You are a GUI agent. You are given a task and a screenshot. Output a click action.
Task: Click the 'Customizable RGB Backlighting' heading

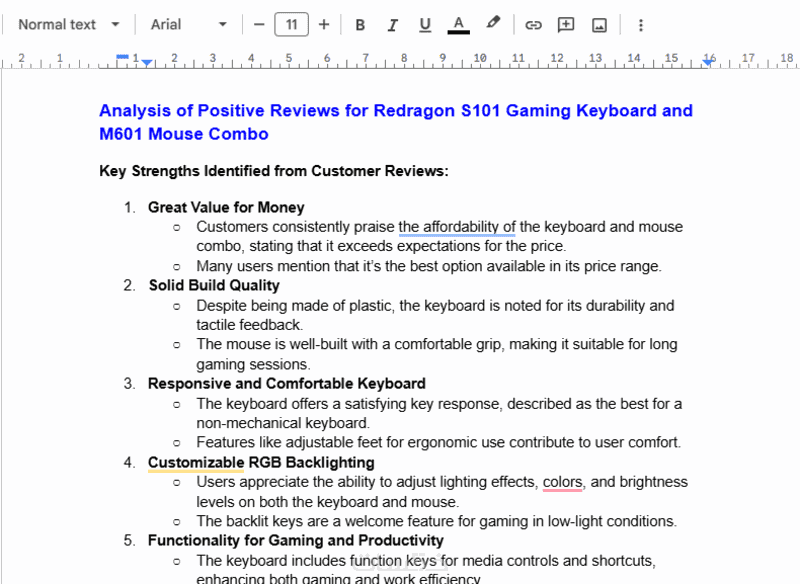261,463
